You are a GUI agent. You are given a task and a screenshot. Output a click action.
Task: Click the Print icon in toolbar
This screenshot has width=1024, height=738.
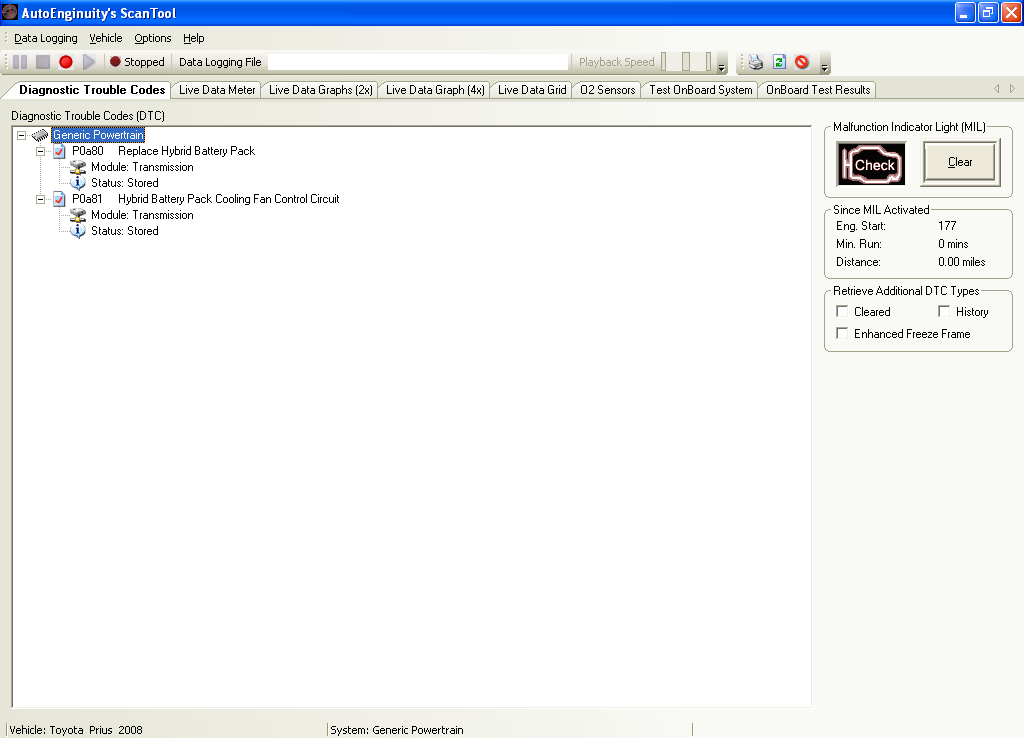pyautogui.click(x=756, y=62)
